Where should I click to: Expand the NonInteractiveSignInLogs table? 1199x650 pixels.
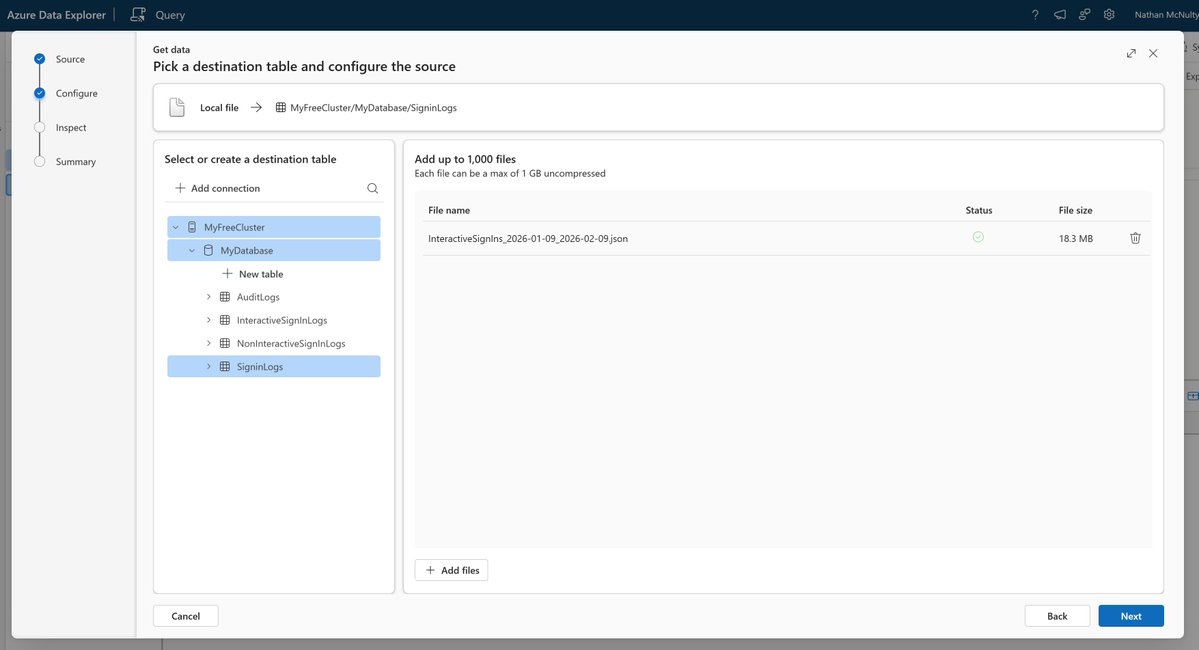(208, 343)
